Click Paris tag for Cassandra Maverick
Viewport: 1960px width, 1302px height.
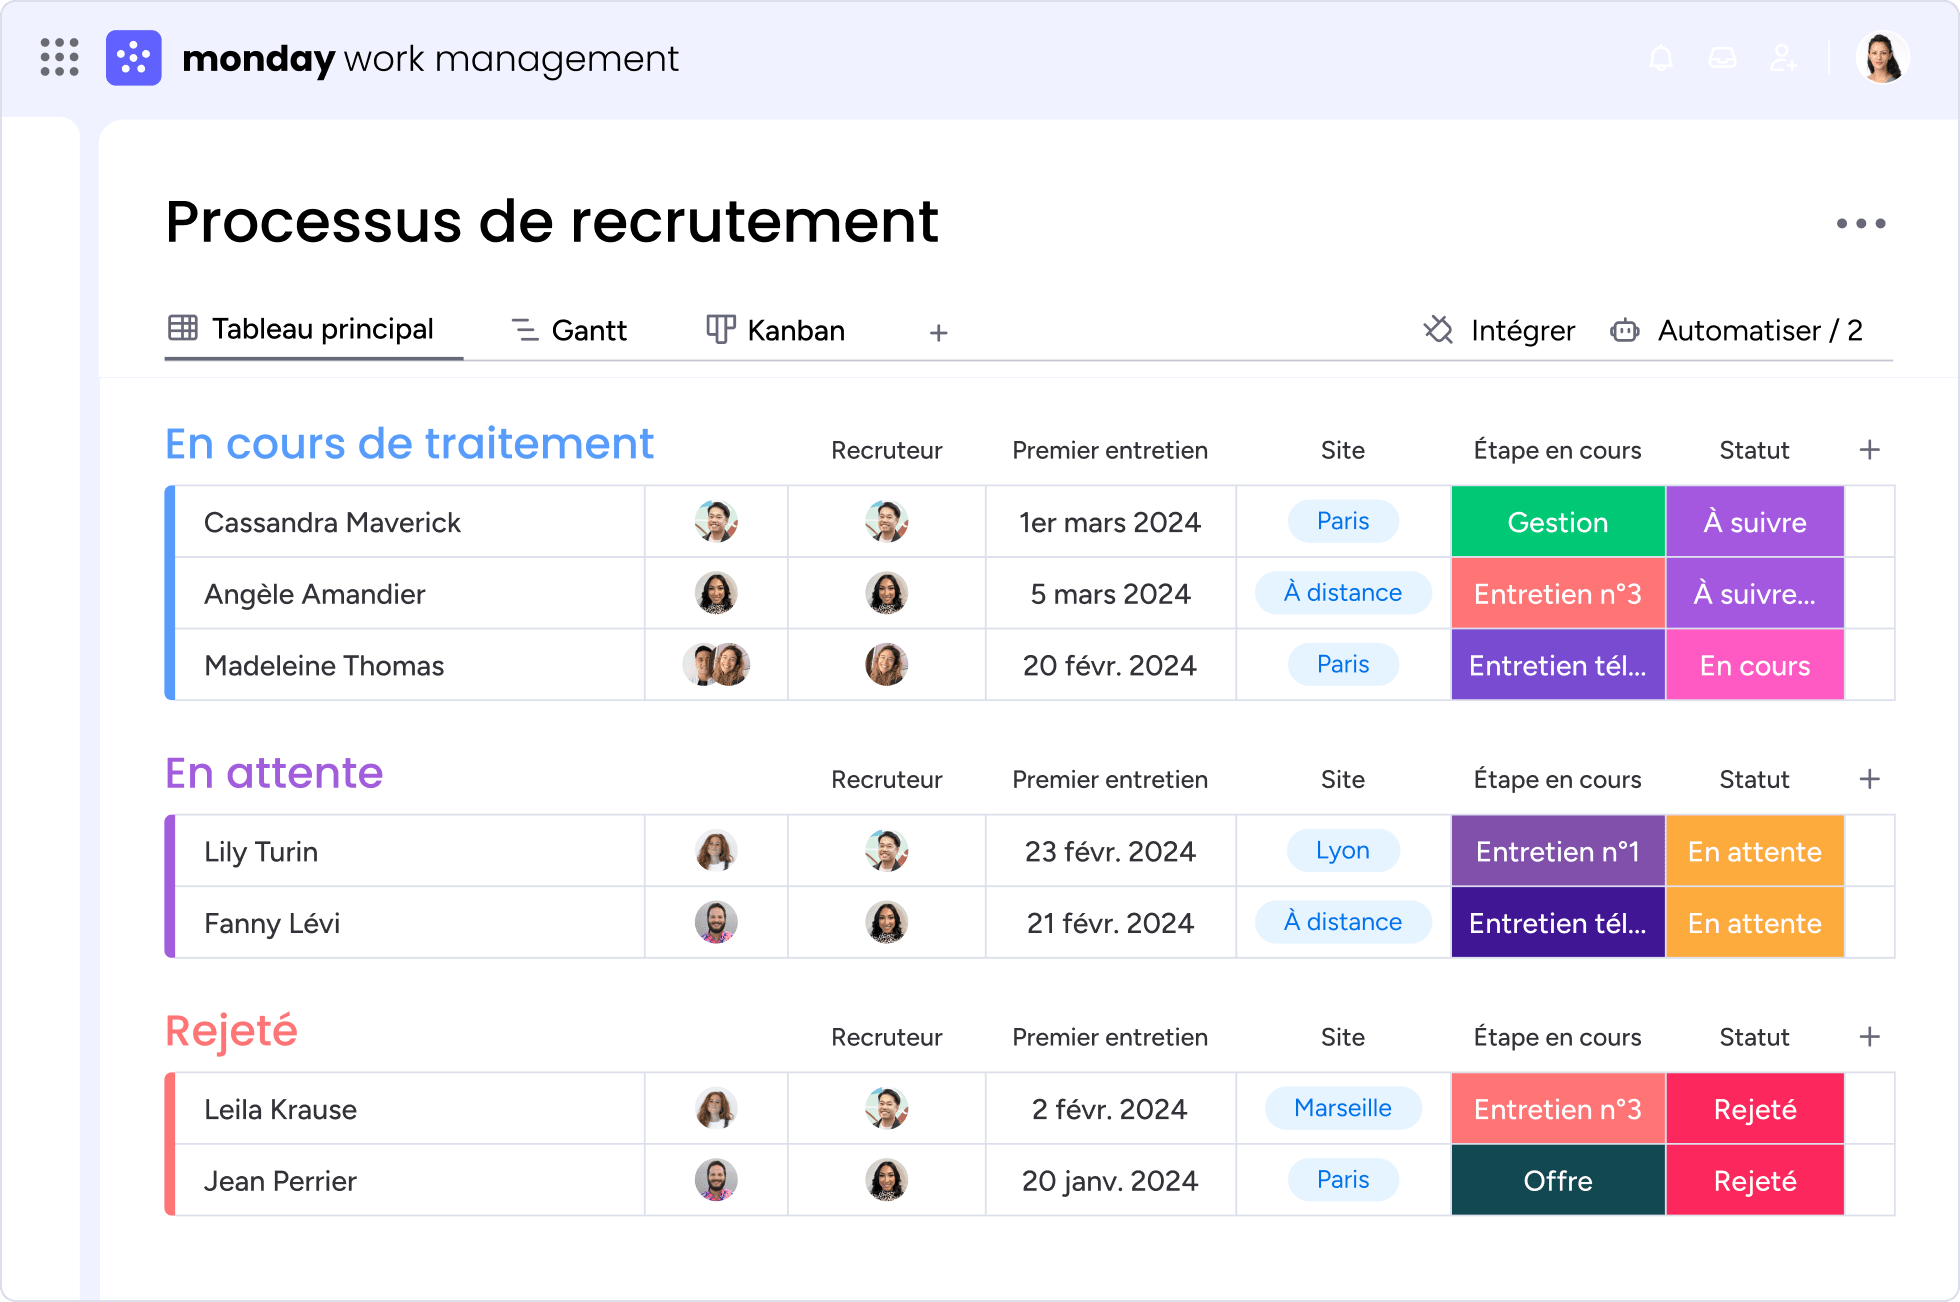(x=1343, y=521)
